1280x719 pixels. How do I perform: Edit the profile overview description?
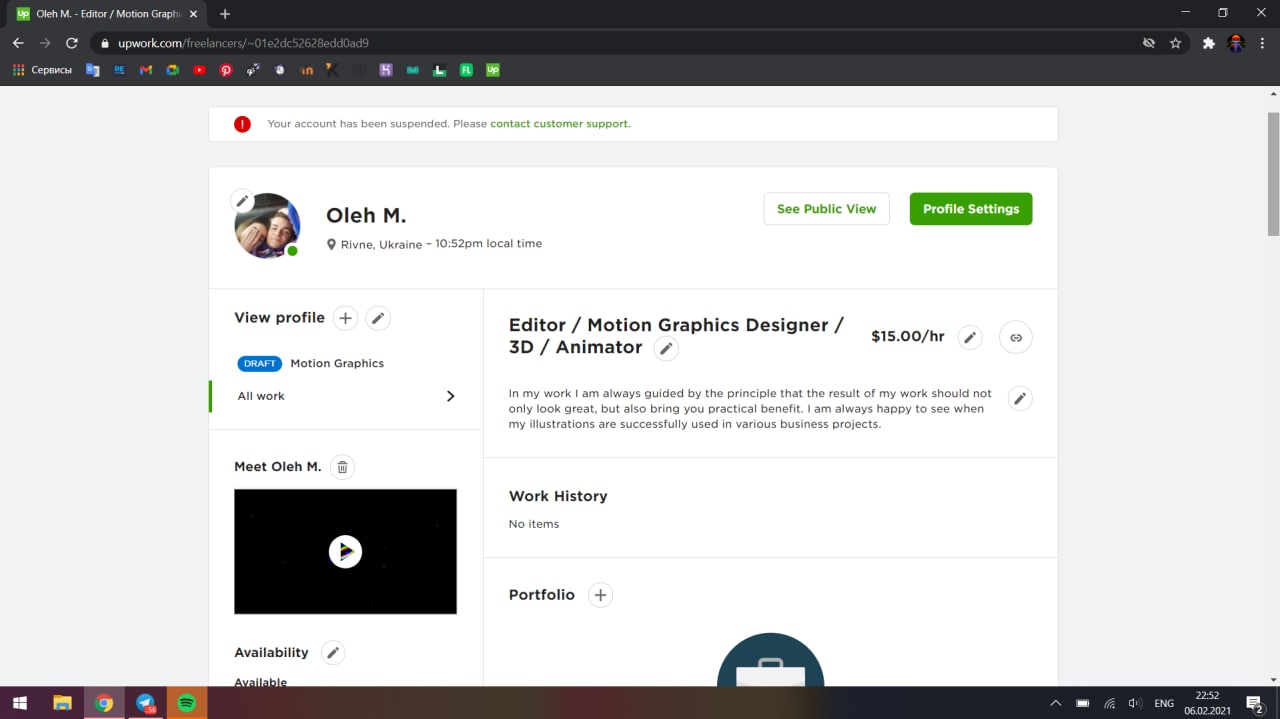[x=1019, y=398]
